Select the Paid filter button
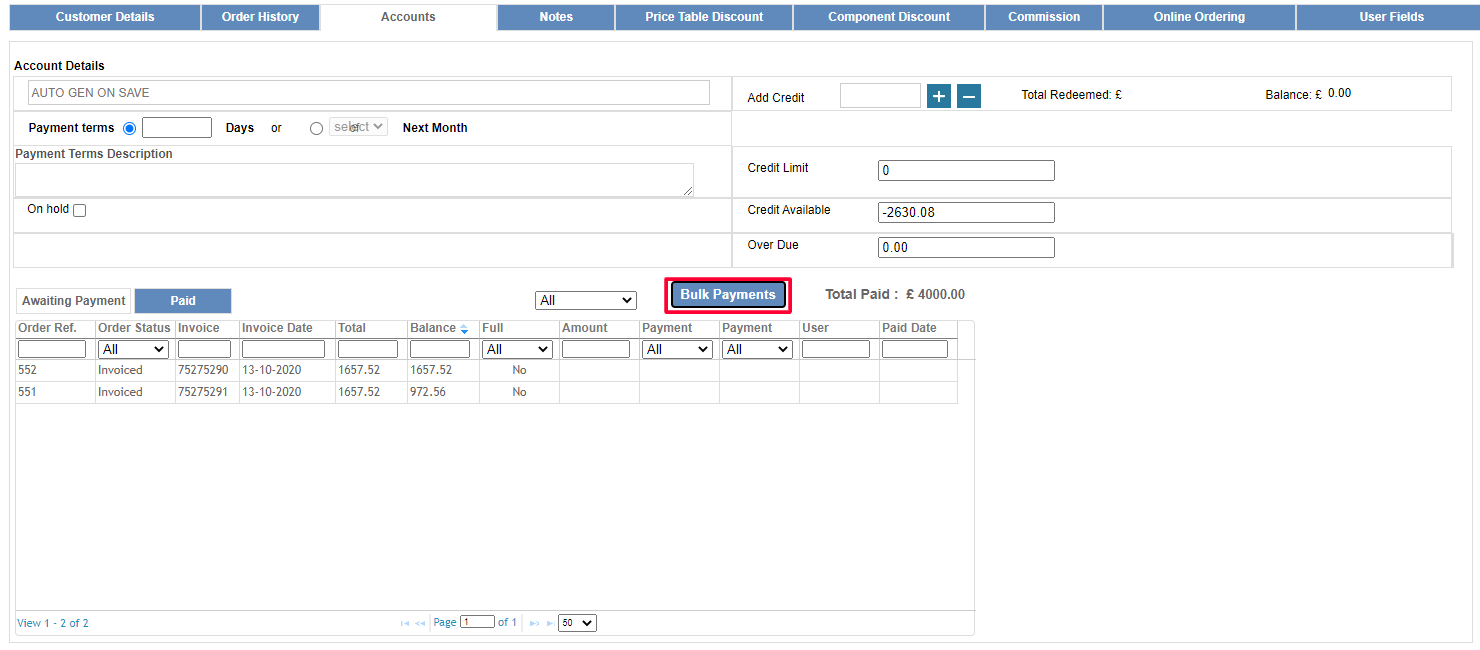This screenshot has width=1480, height=650. pos(182,300)
